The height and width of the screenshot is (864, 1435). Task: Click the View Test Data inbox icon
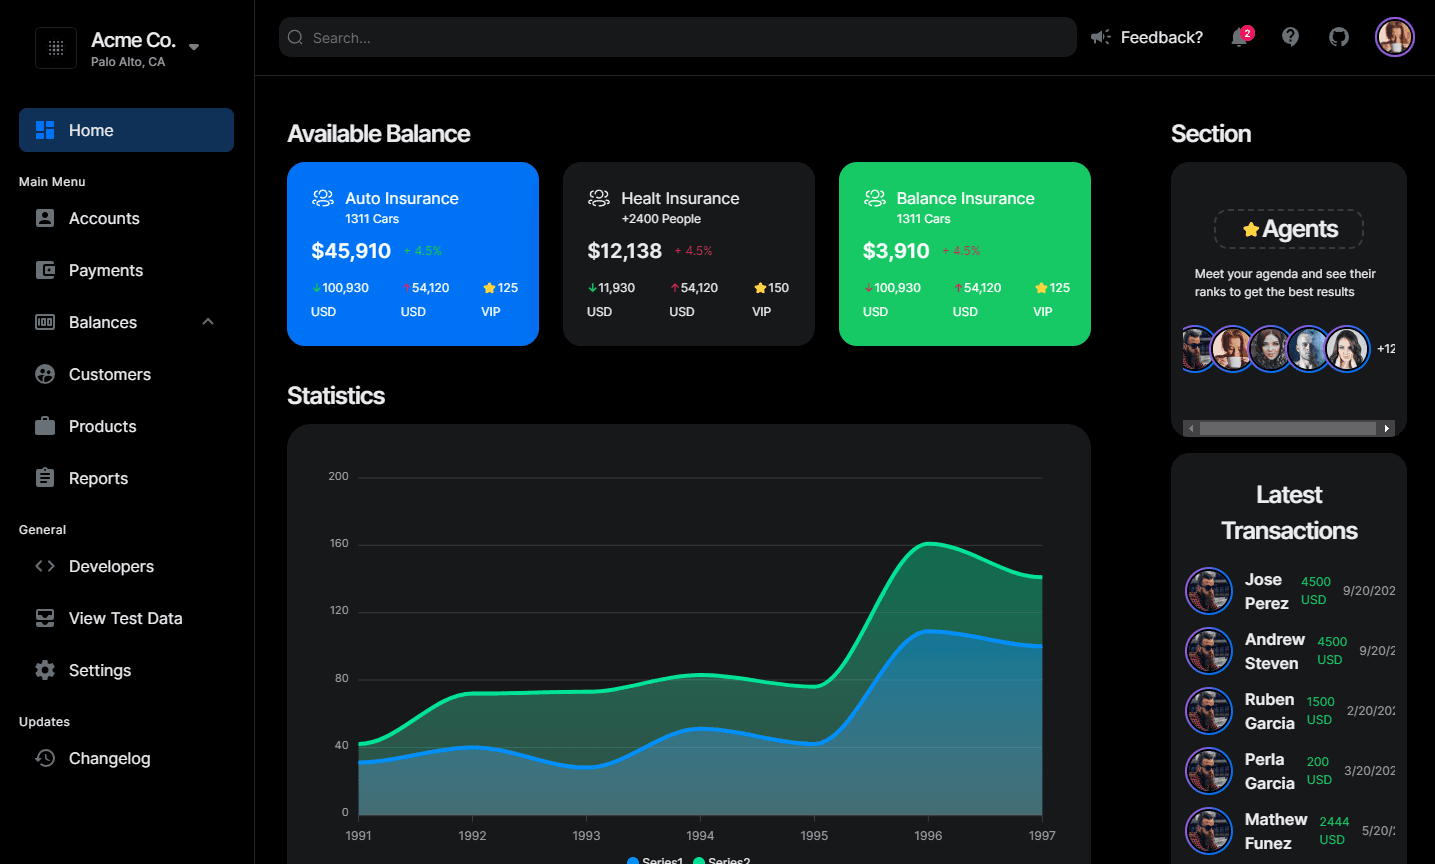[45, 618]
